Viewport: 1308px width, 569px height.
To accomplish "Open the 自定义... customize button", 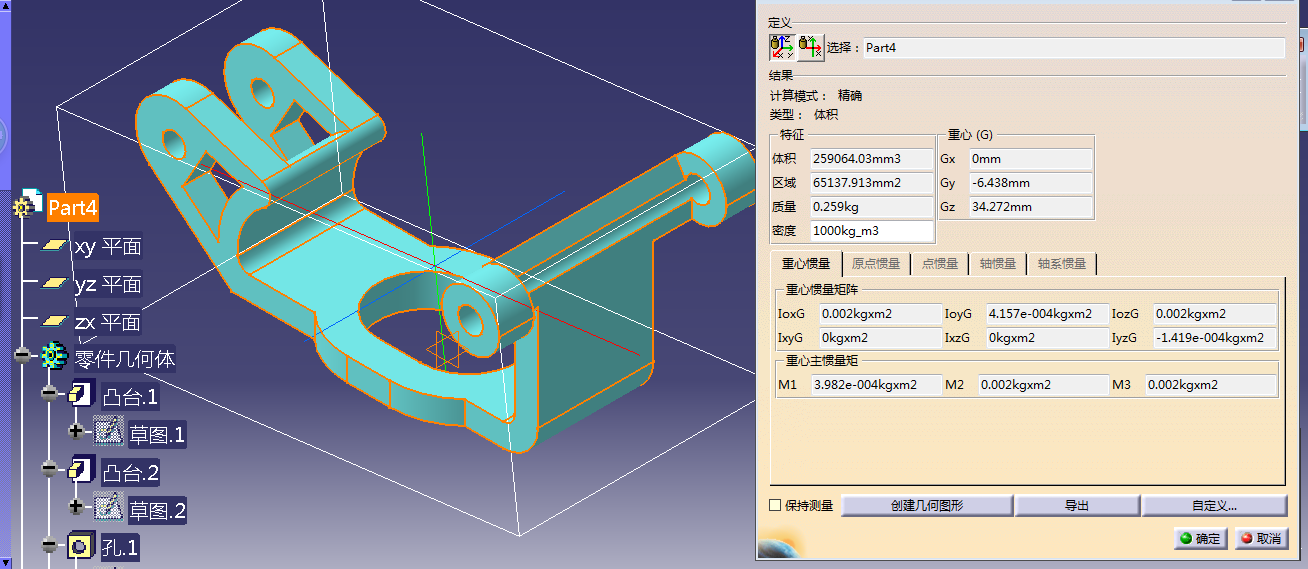I will point(1214,506).
